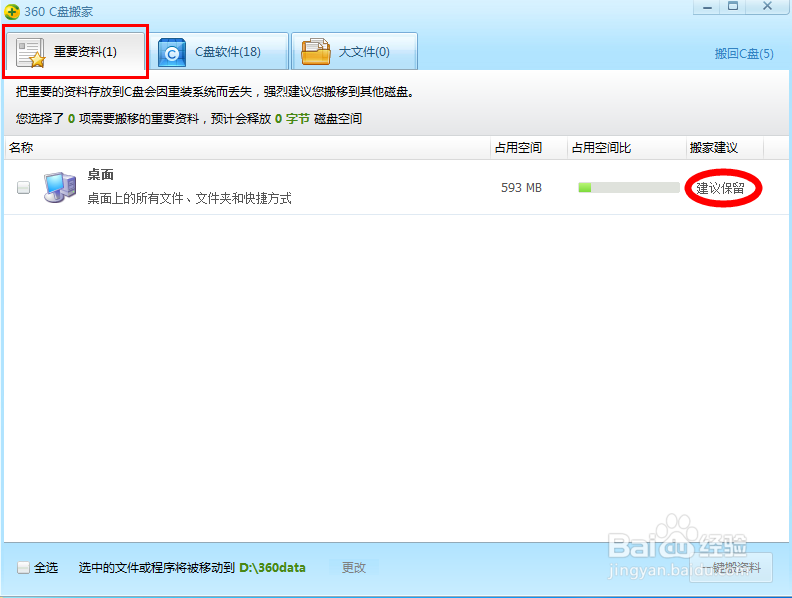Screen dimensions: 792x598
Task: Switch to the C盘软件(18) tab
Action: click(x=220, y=52)
